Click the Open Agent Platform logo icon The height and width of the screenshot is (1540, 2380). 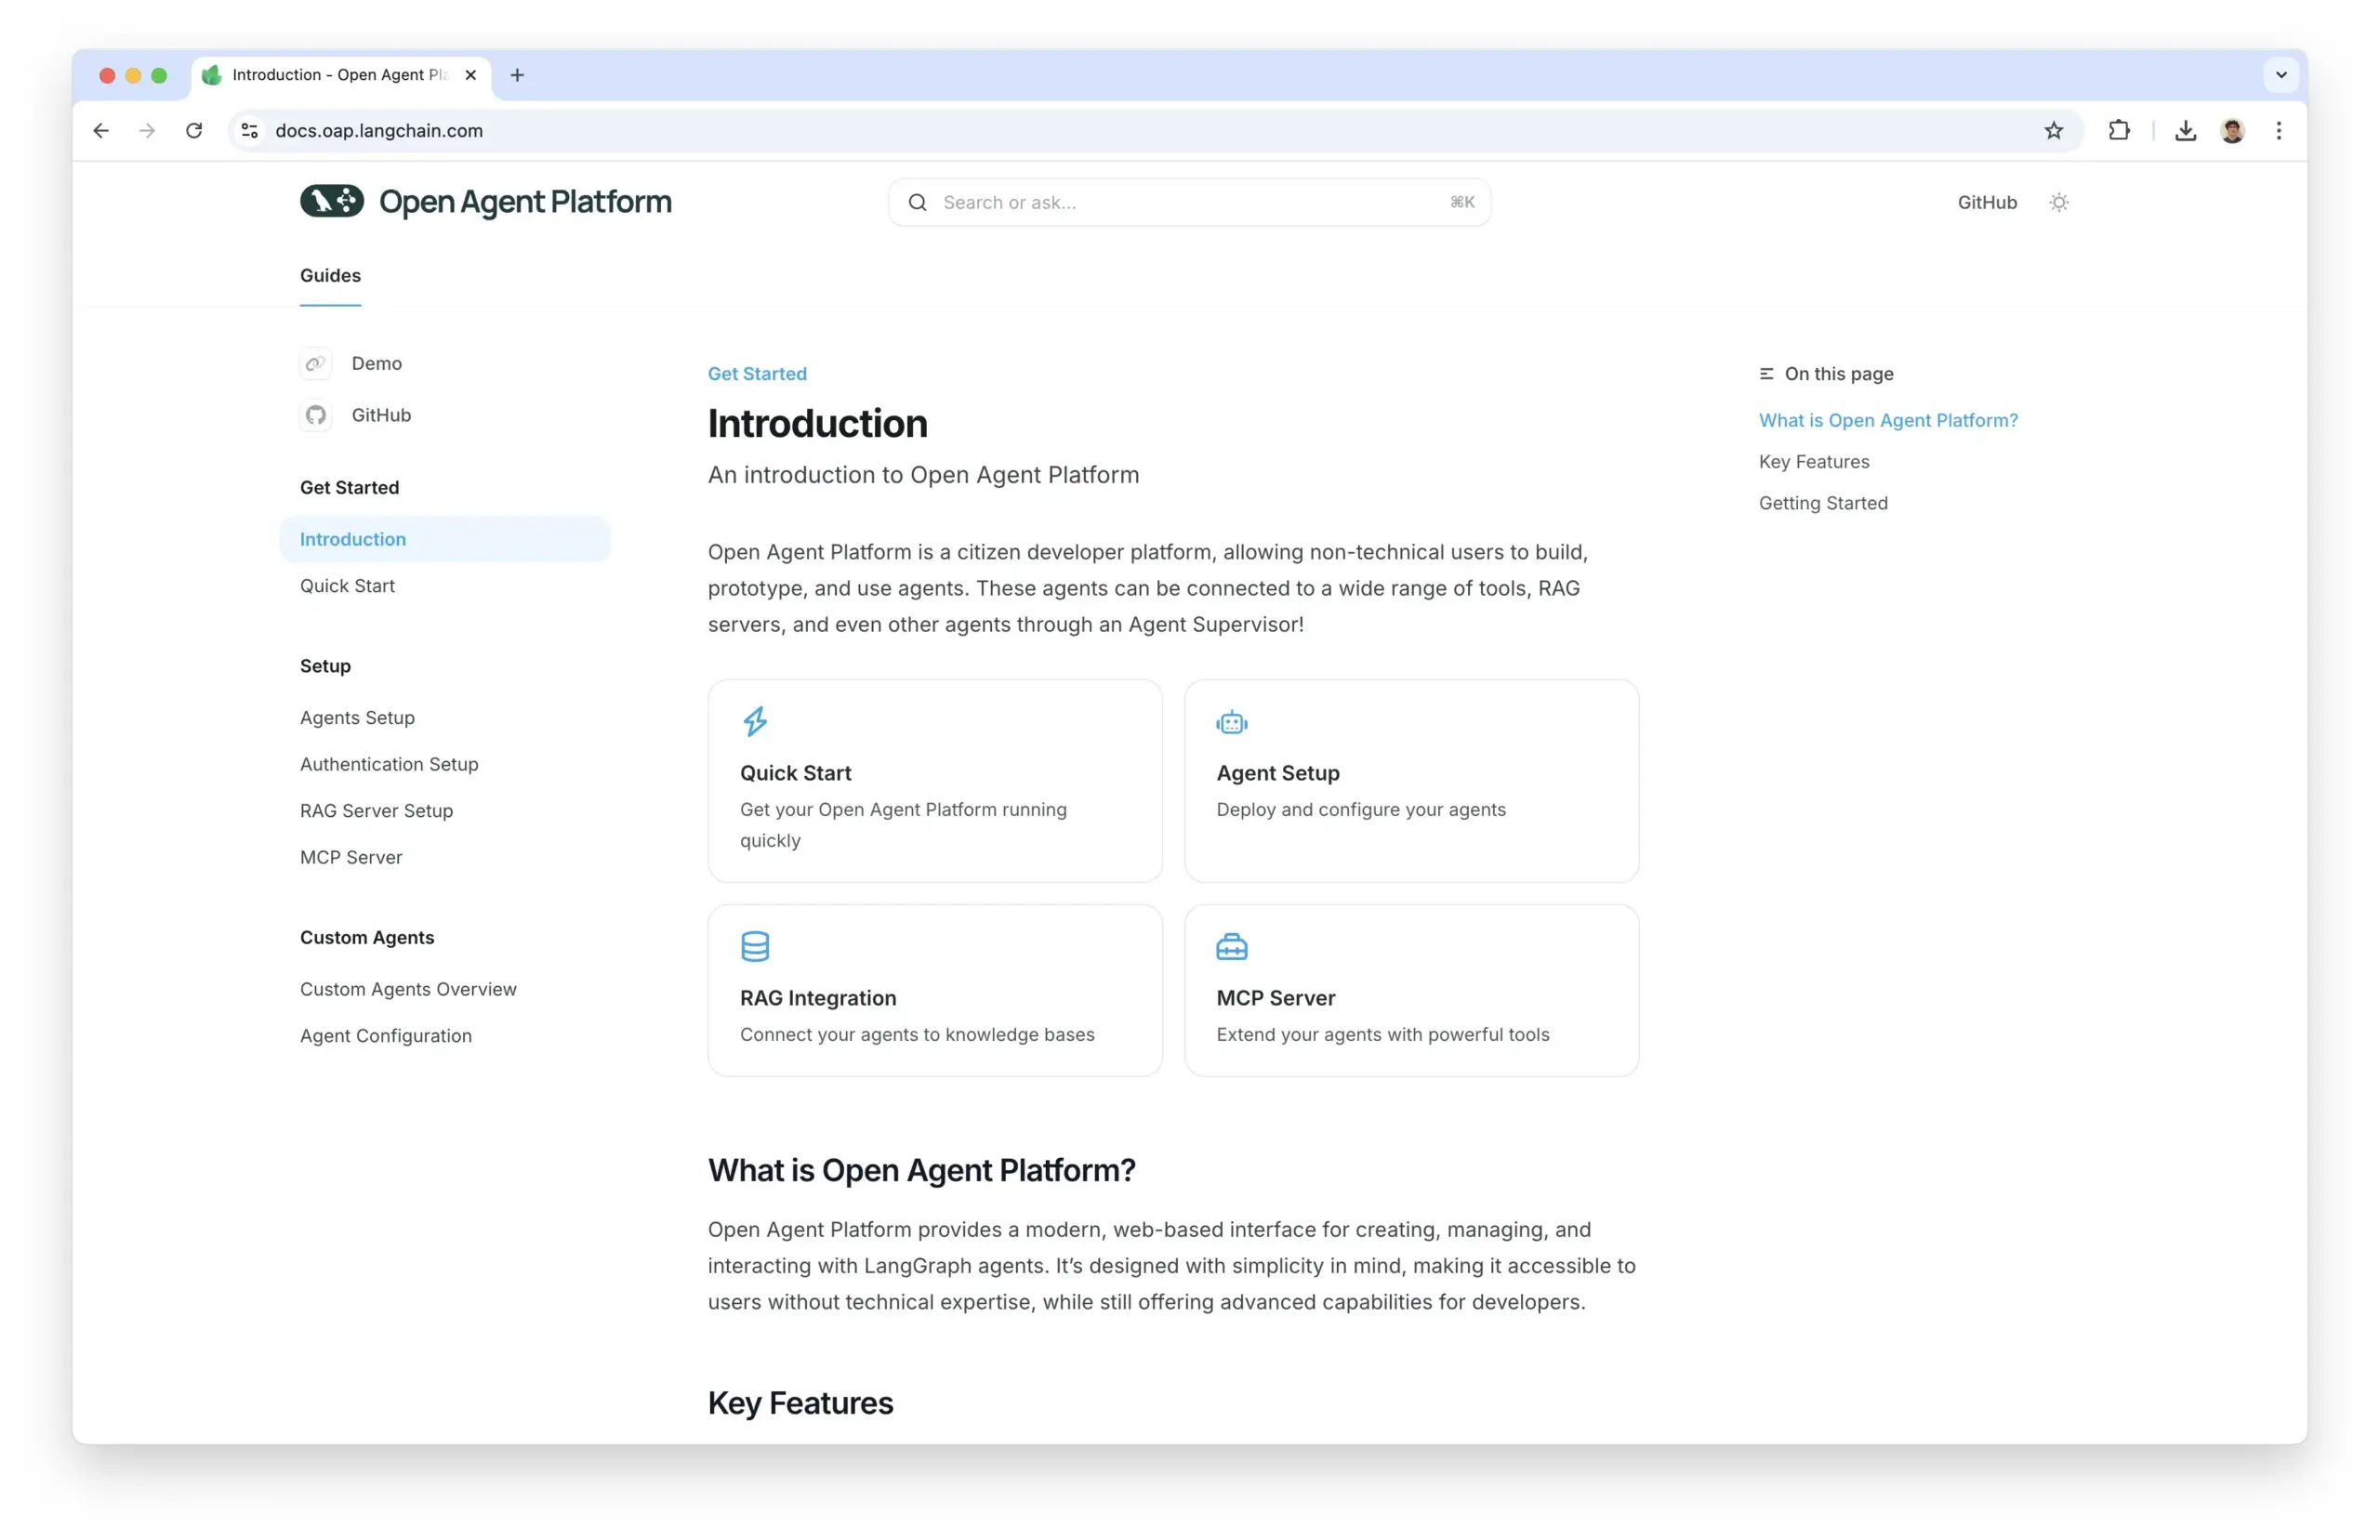tap(332, 201)
